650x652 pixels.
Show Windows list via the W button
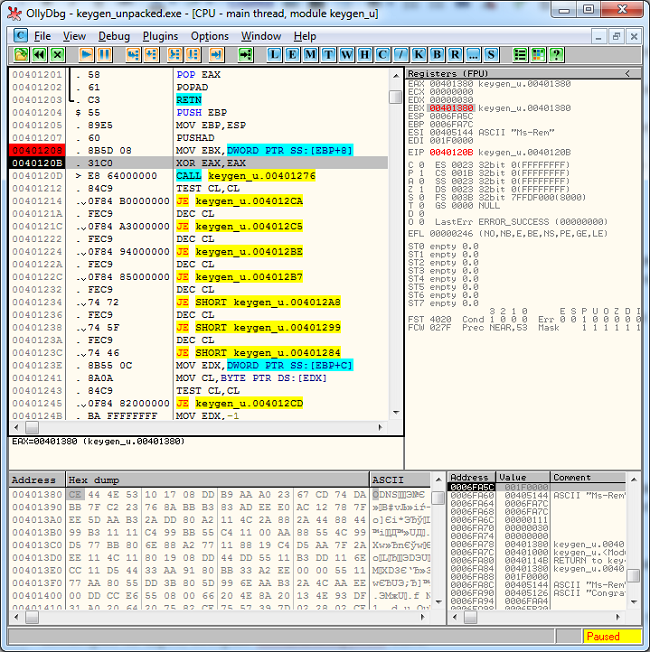pyautogui.click(x=346, y=54)
